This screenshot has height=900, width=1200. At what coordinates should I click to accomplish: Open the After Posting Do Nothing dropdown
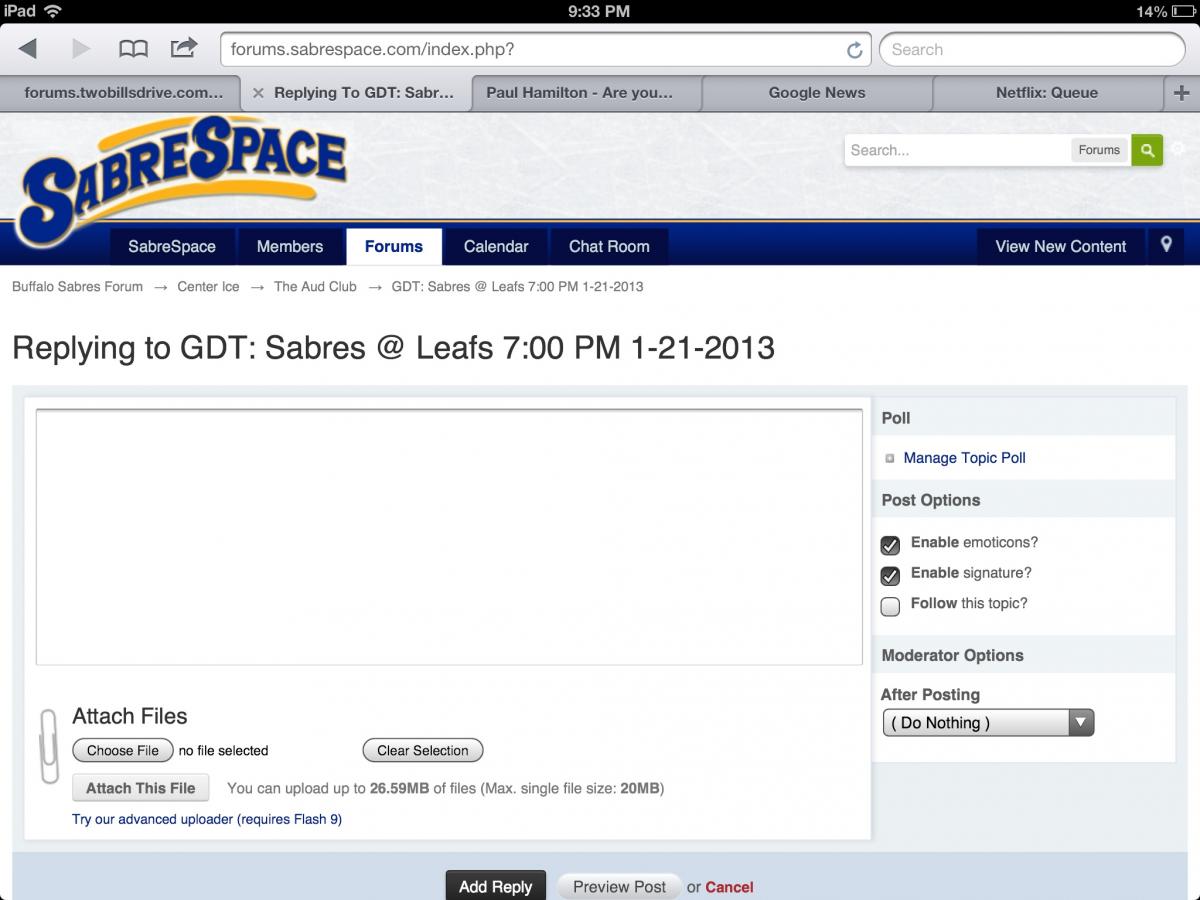click(x=988, y=722)
